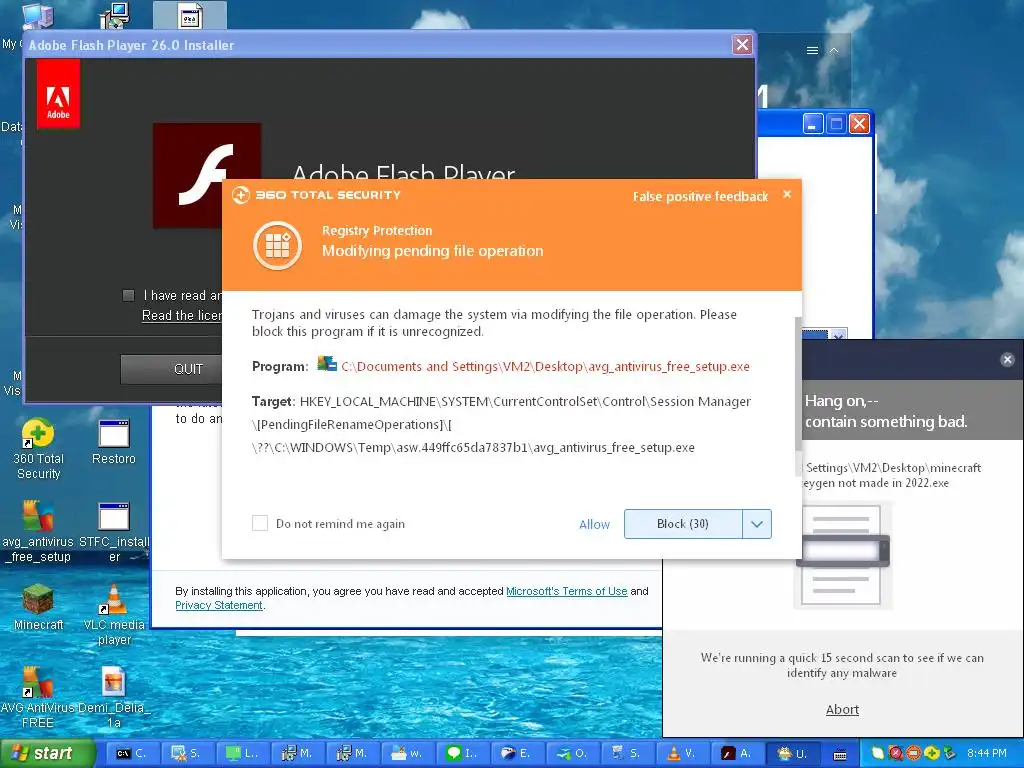The height and width of the screenshot is (768, 1024).
Task: Tick the I have read license checkbox
Action: pyautogui.click(x=129, y=295)
